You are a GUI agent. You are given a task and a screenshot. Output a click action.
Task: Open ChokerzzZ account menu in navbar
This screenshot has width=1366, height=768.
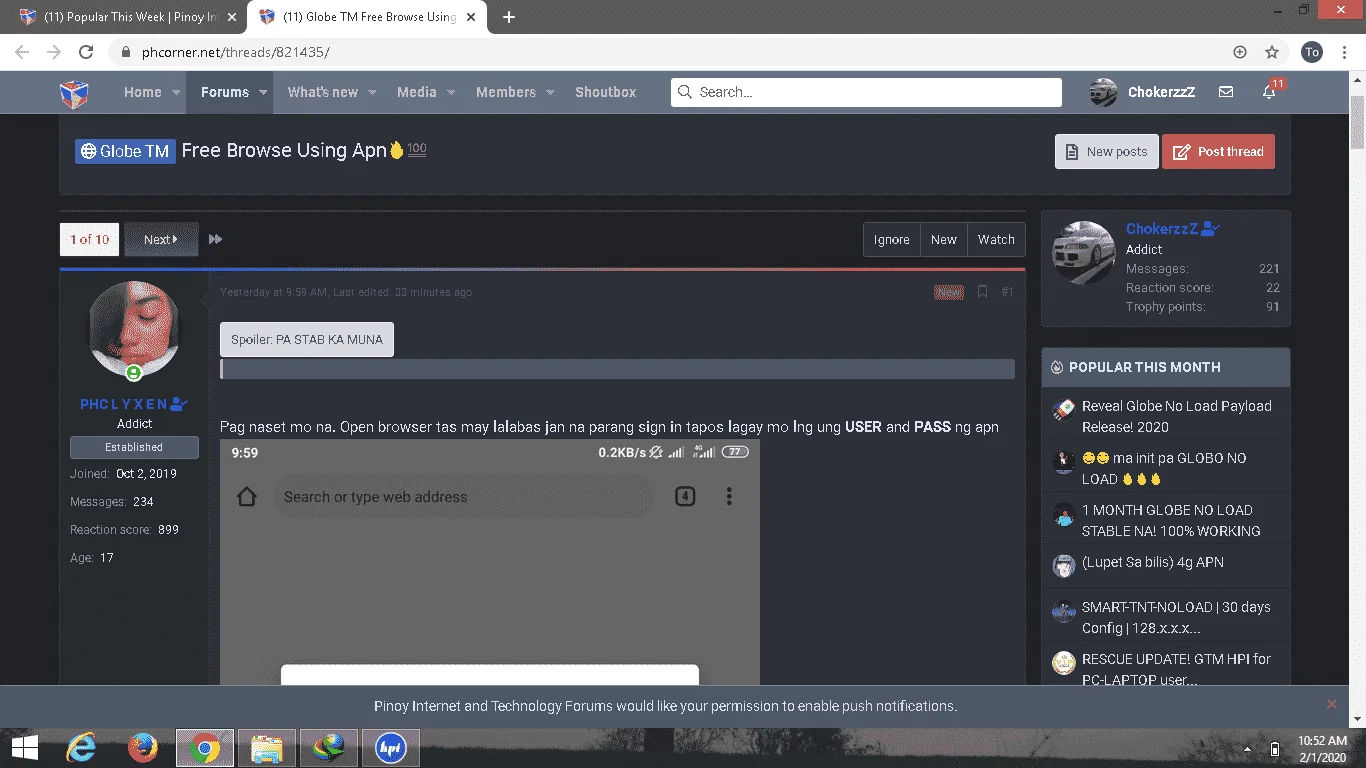[x=1141, y=92]
